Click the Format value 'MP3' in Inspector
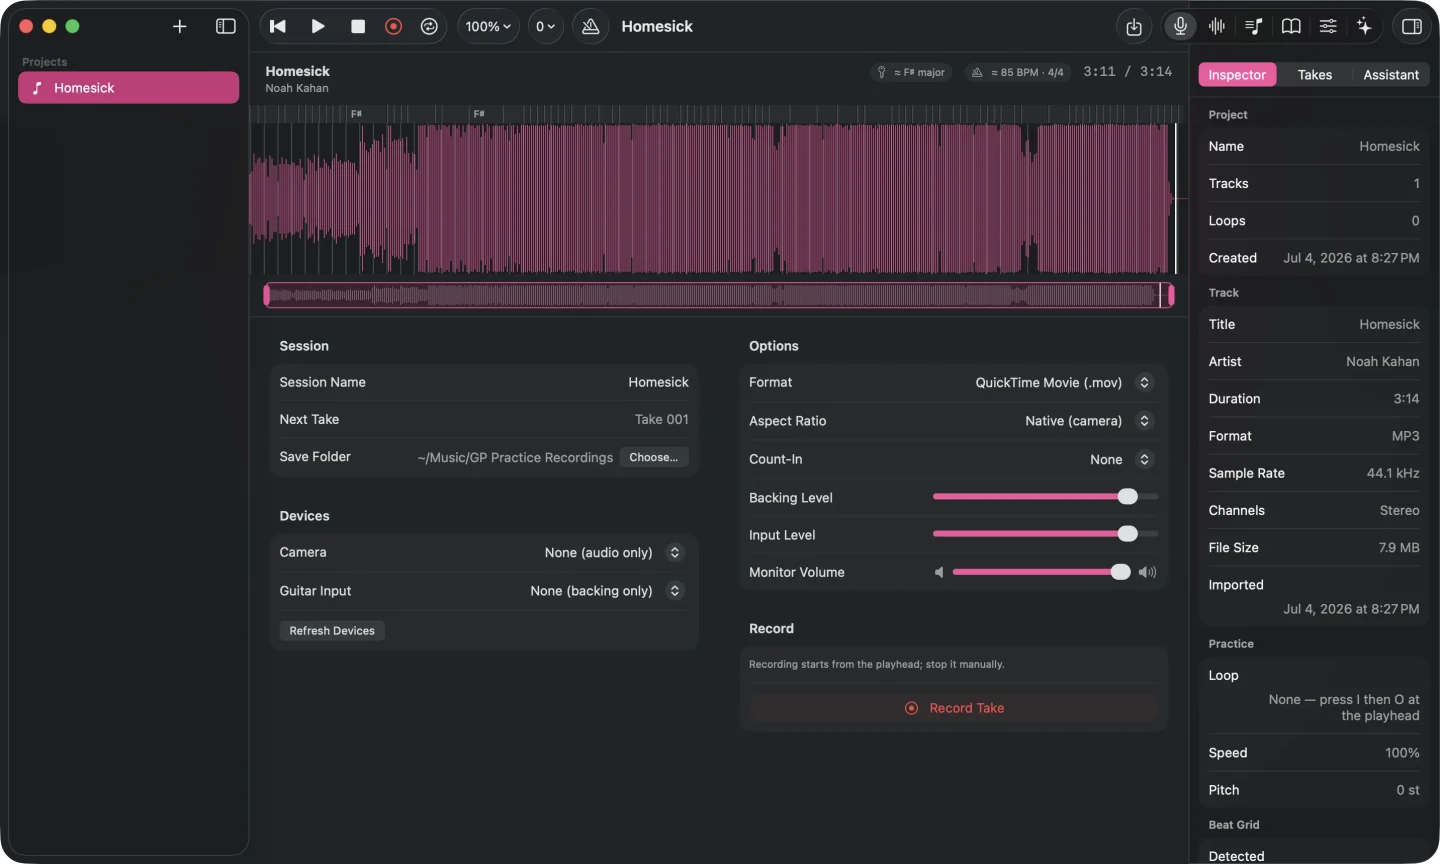 tap(1405, 436)
